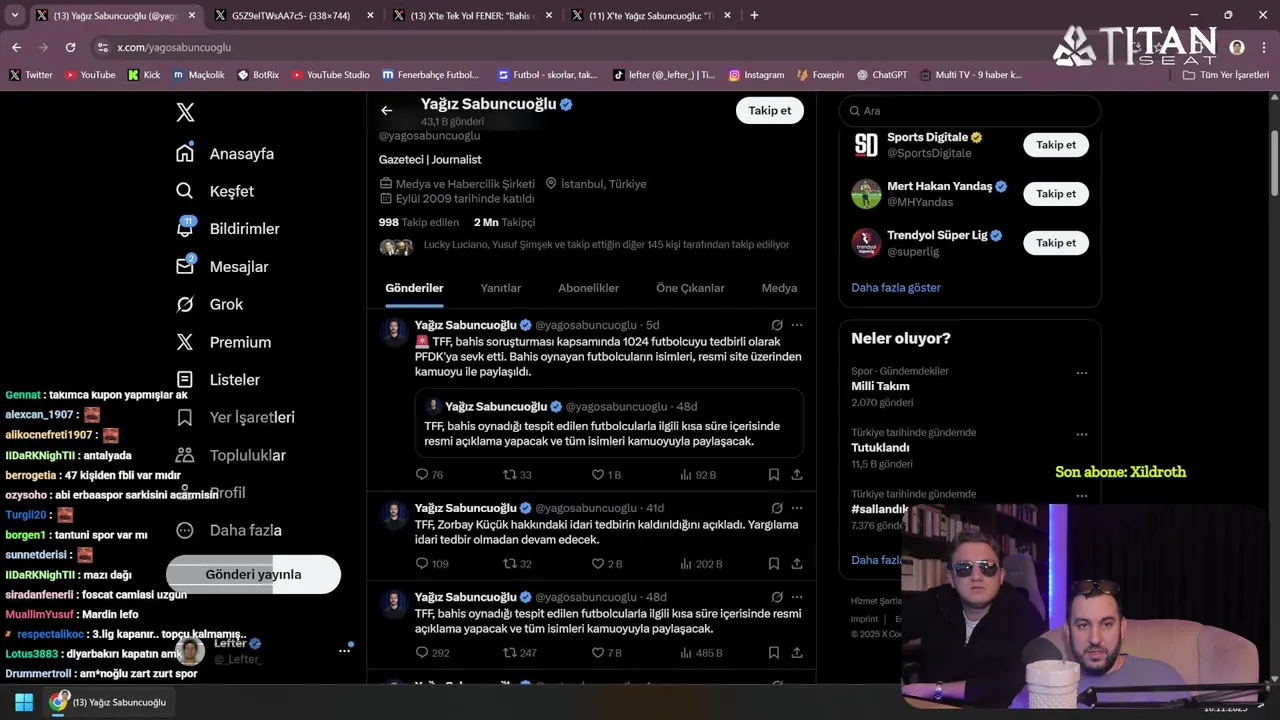Repost the 1024 futbolcu post (33)
Image resolution: width=1280 pixels, height=720 pixels.
click(x=517, y=475)
